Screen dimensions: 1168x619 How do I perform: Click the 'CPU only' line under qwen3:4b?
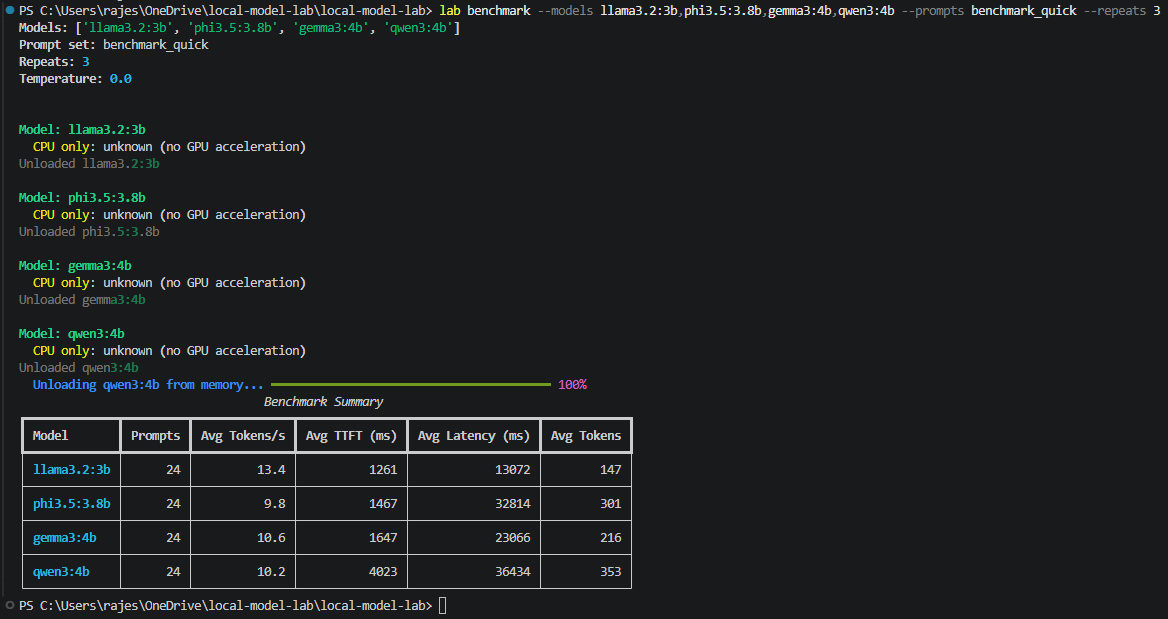(169, 351)
